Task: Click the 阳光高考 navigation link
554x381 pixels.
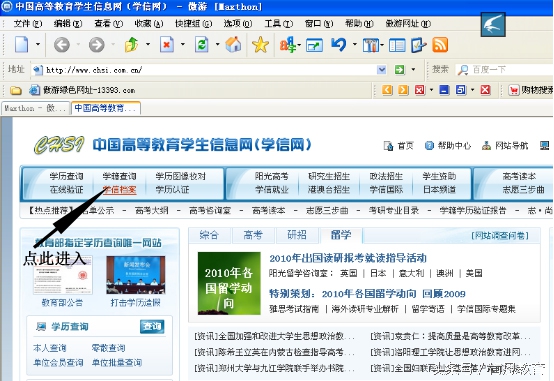Action: pyautogui.click(x=272, y=176)
